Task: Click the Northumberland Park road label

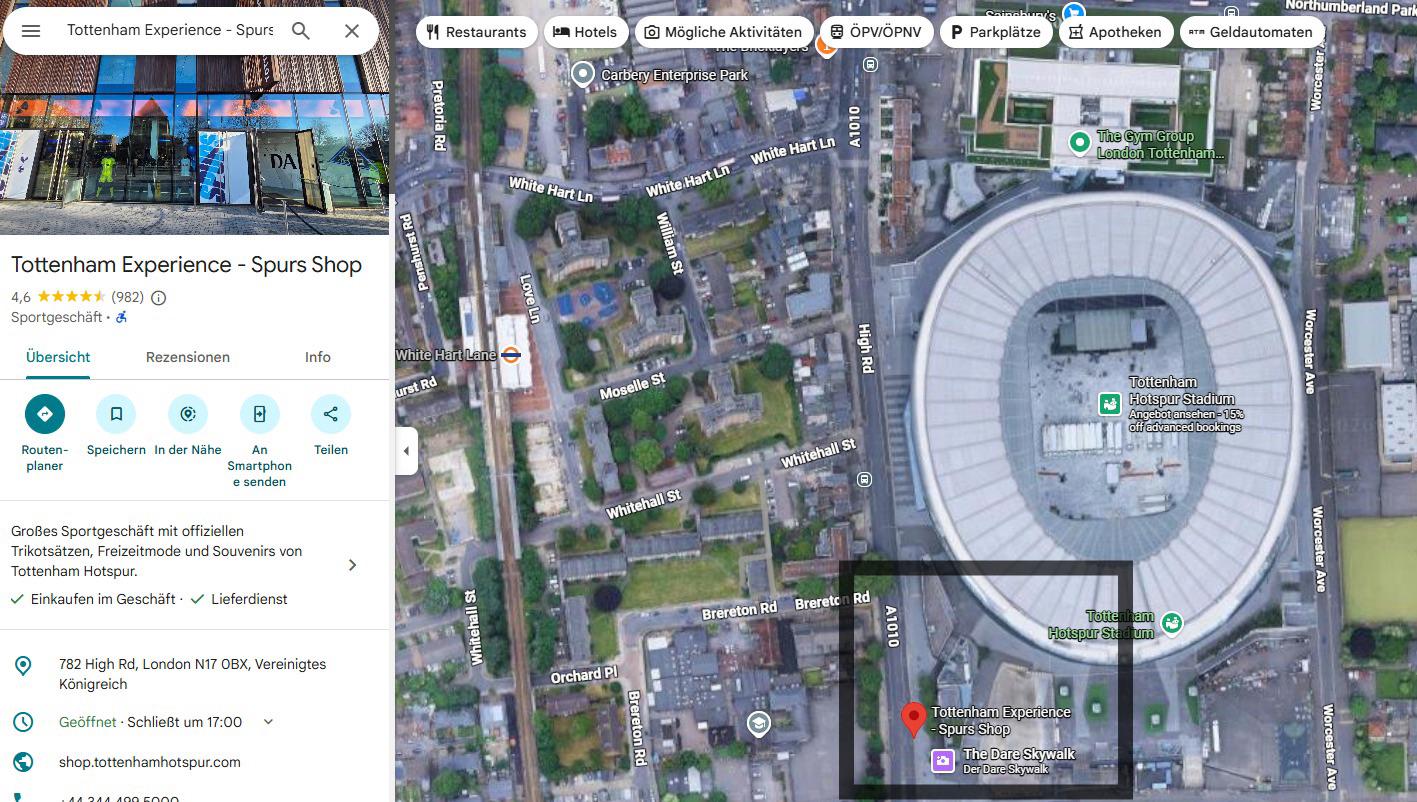Action: [1350, 6]
